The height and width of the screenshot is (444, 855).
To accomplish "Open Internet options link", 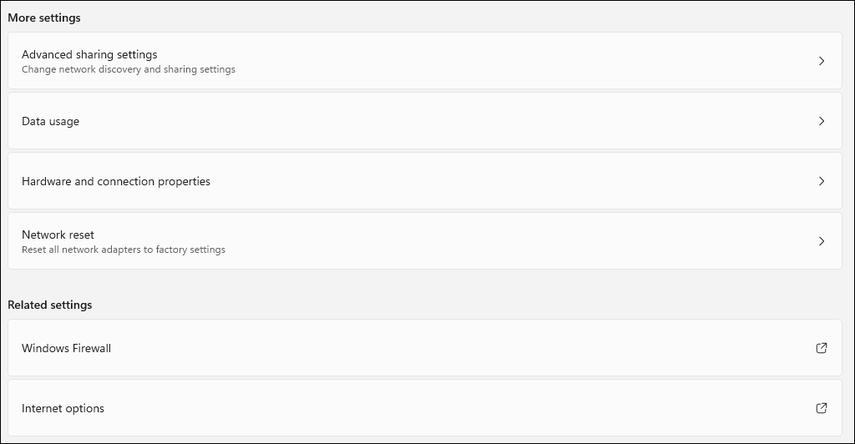I will (63, 408).
